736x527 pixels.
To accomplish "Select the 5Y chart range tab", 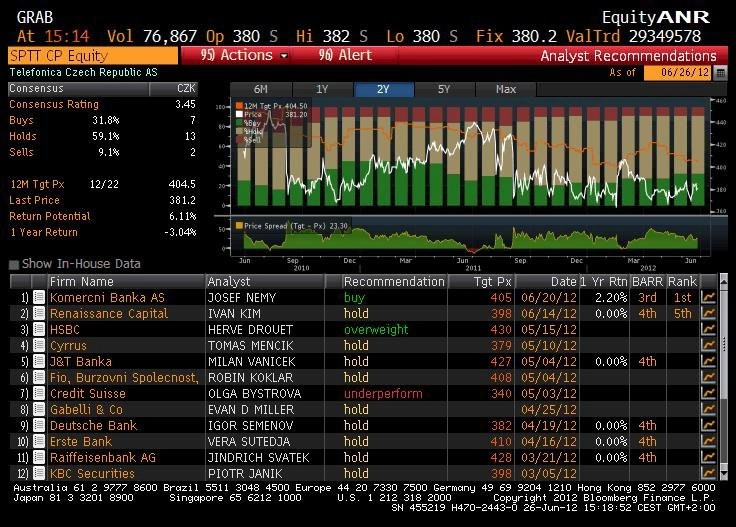I will [x=445, y=89].
